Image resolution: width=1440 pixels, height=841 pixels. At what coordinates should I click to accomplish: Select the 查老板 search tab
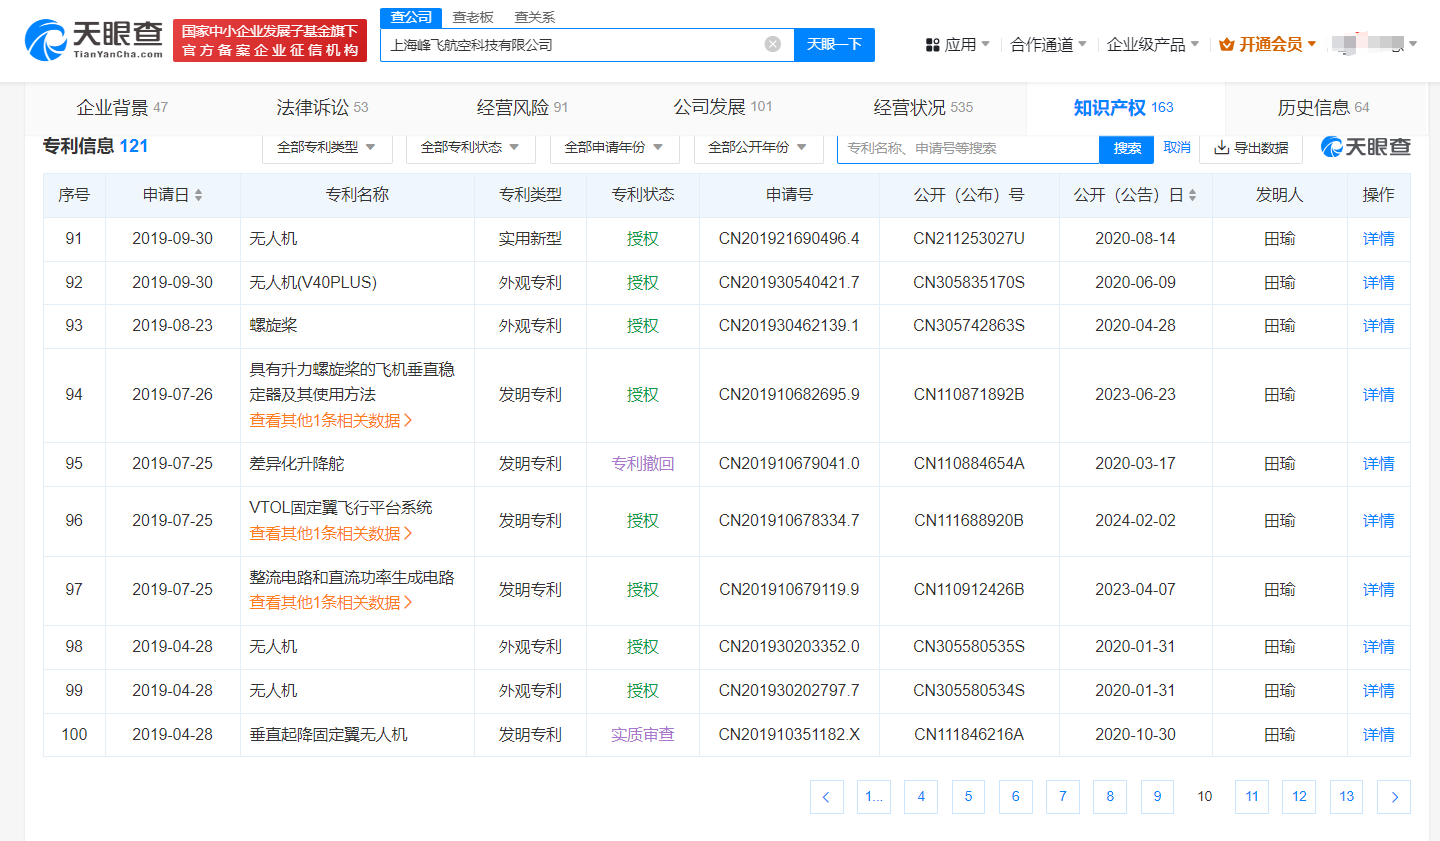[x=473, y=17]
